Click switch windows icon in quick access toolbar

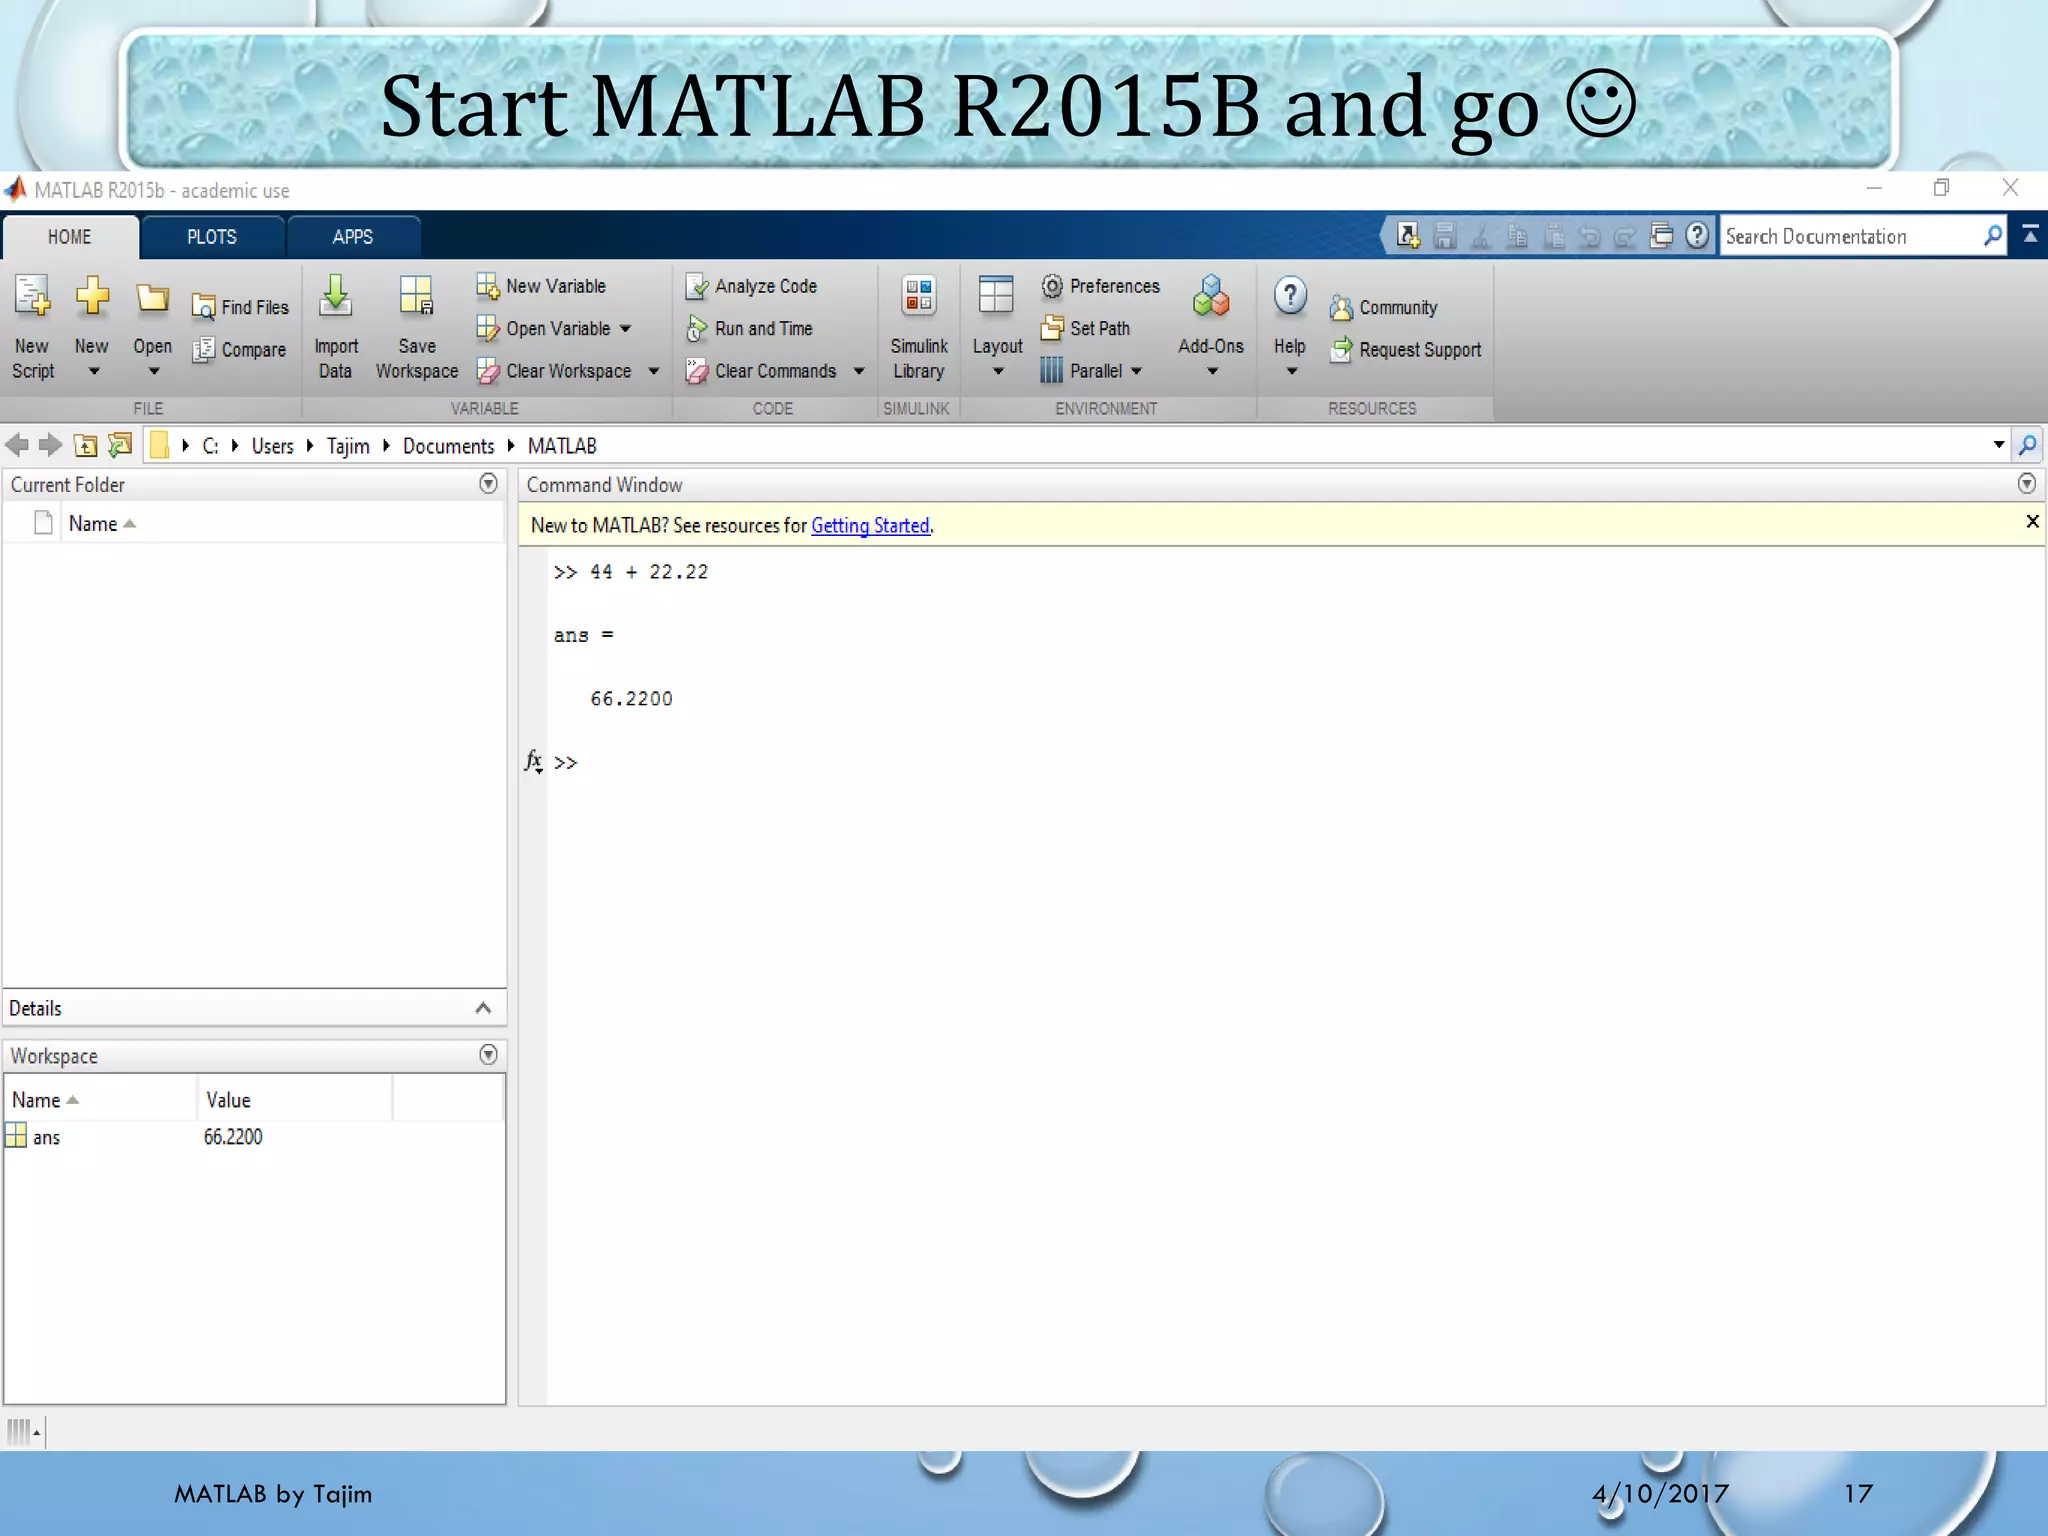pos(1662,236)
